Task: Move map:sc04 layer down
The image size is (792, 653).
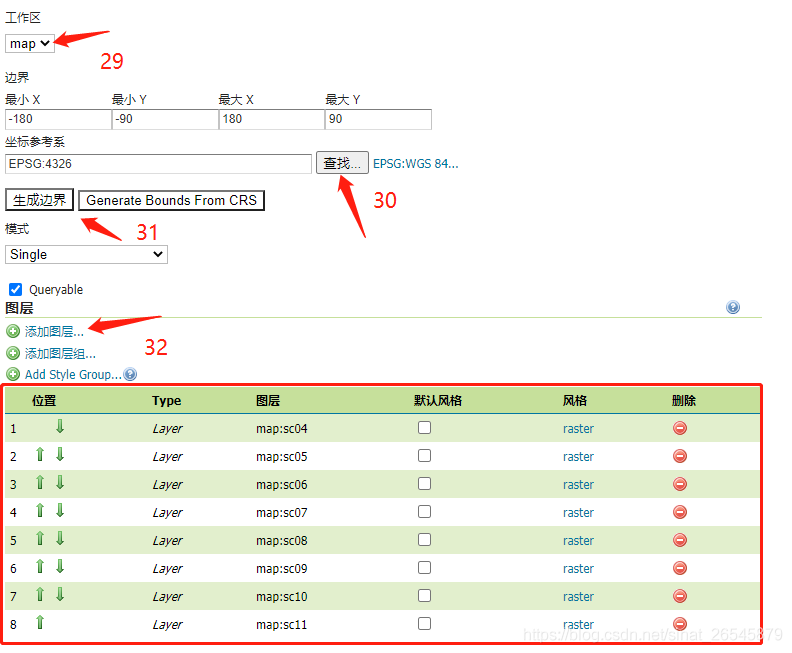Action: (x=60, y=427)
